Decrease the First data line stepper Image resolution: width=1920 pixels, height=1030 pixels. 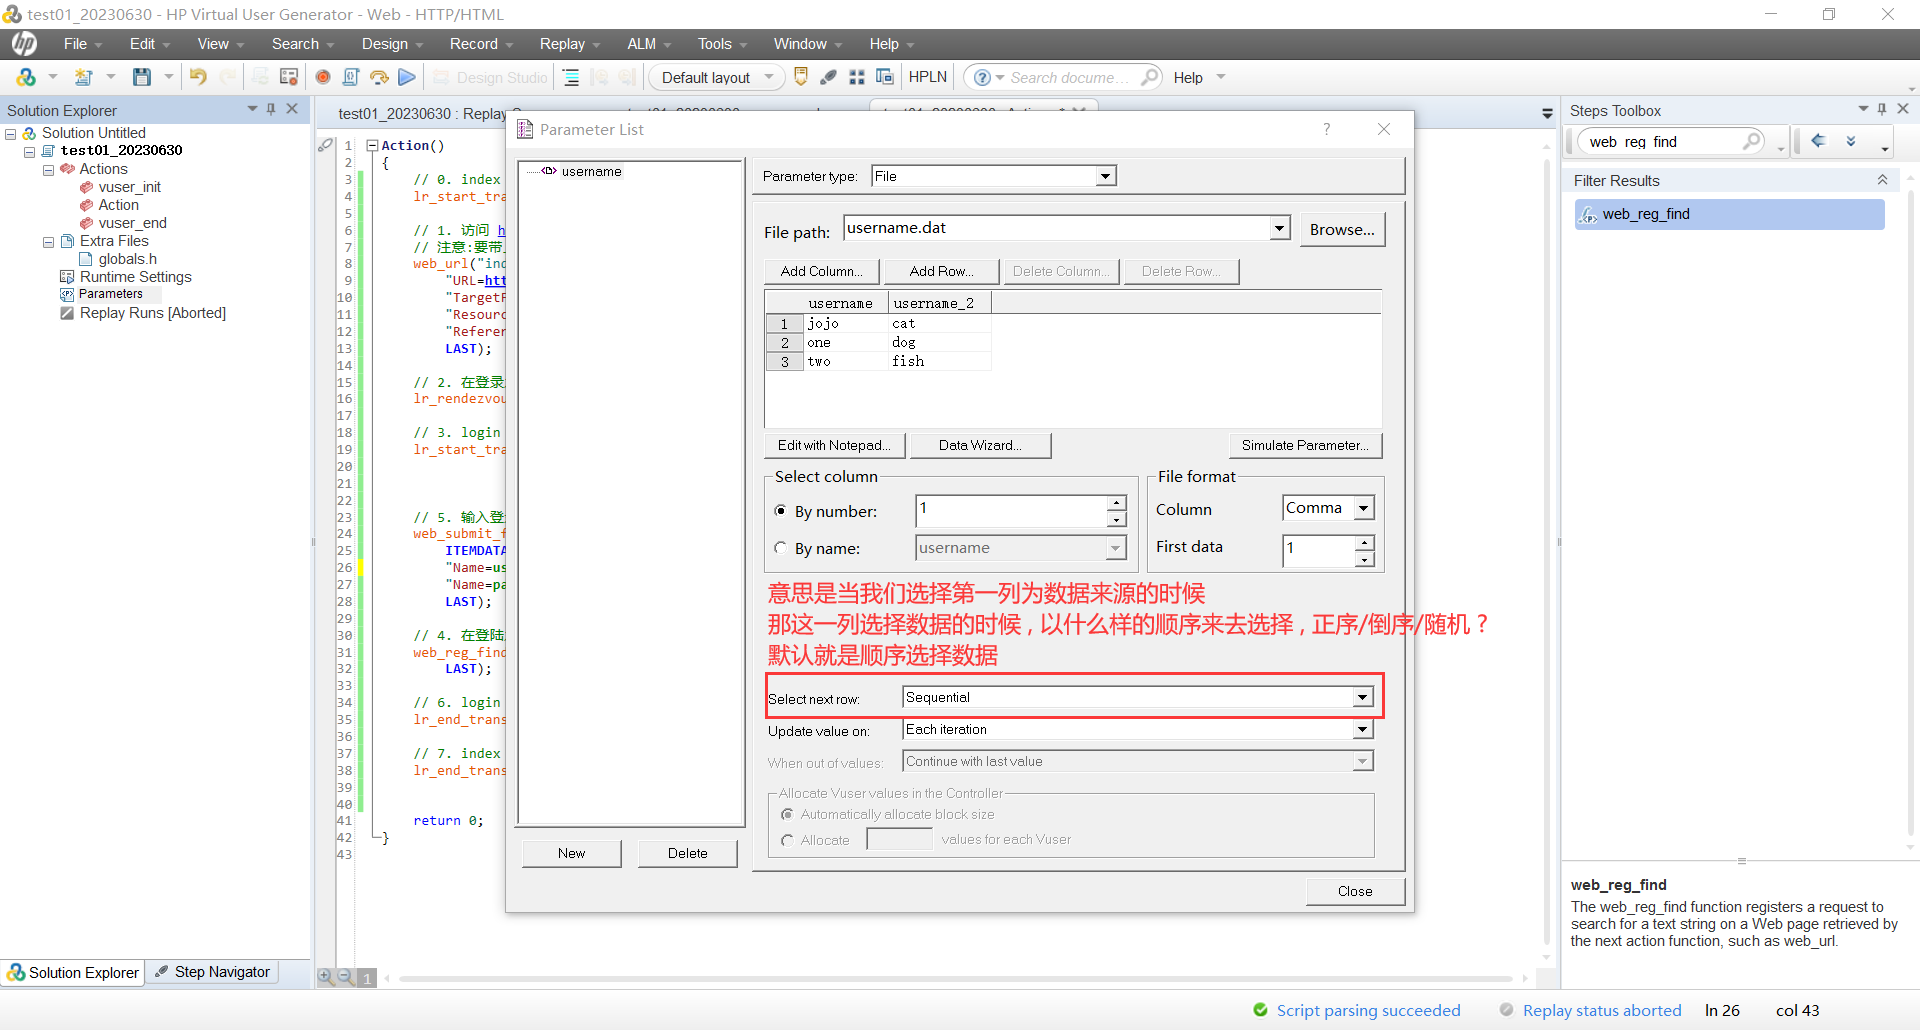point(1364,559)
